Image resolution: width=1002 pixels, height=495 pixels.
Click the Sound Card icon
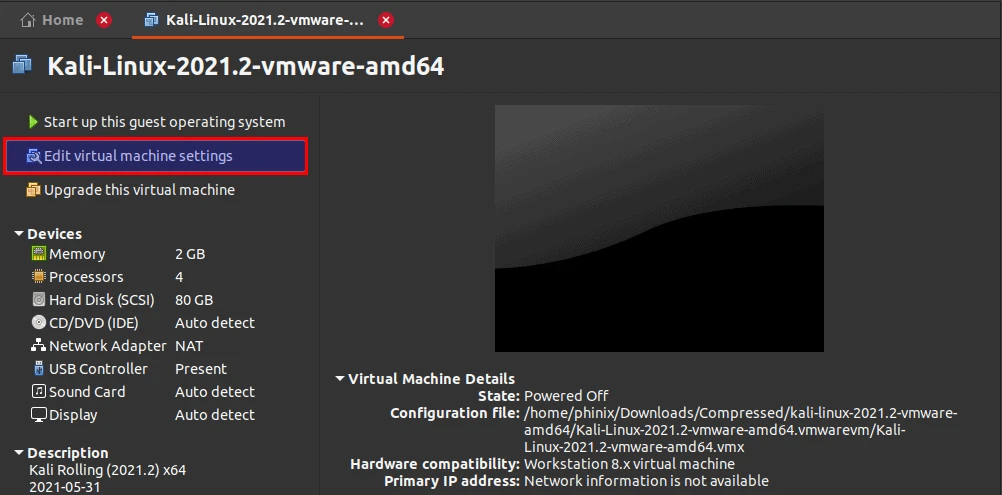click(39, 392)
